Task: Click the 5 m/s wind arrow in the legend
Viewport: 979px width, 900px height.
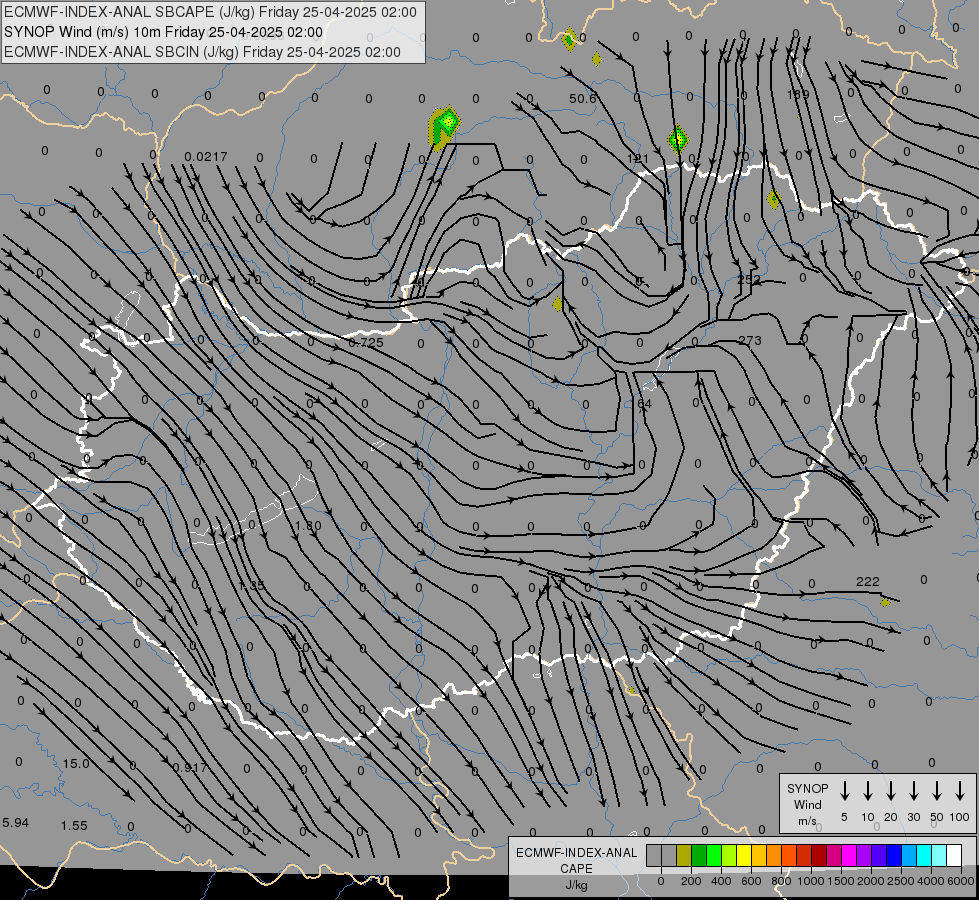Action: 844,791
